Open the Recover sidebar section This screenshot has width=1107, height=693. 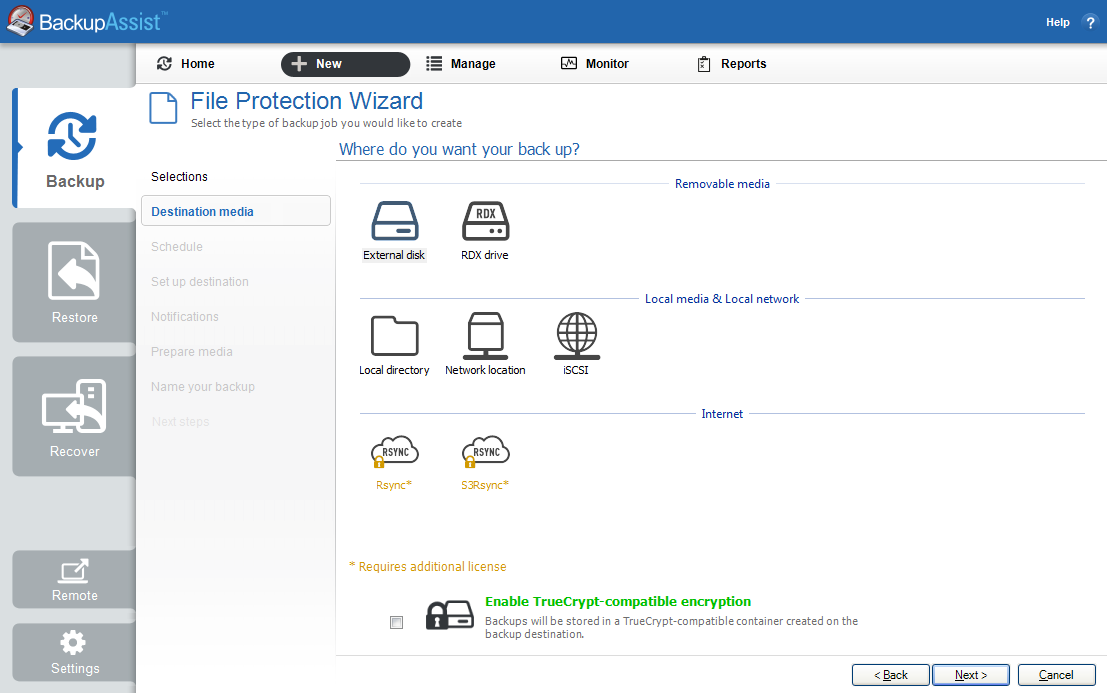coord(73,415)
